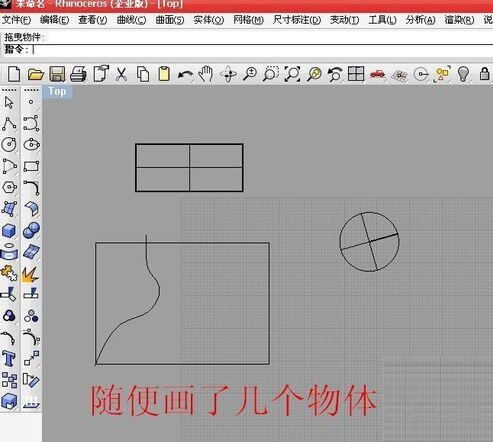Select the Arc tool
The height and width of the screenshot is (442, 493).
9,166
